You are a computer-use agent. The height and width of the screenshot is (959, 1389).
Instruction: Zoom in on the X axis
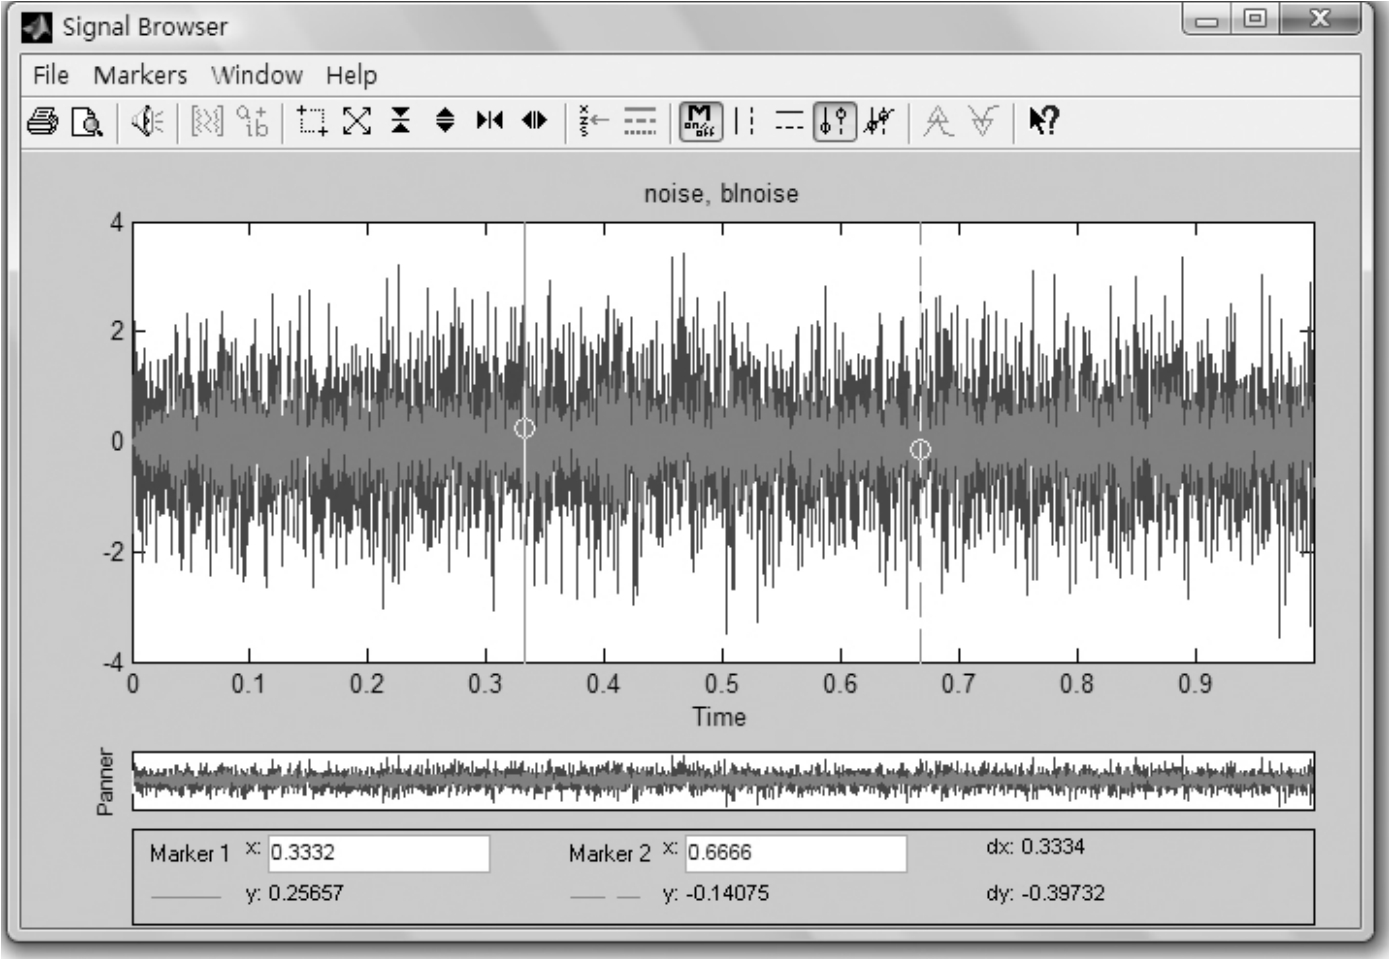point(490,122)
